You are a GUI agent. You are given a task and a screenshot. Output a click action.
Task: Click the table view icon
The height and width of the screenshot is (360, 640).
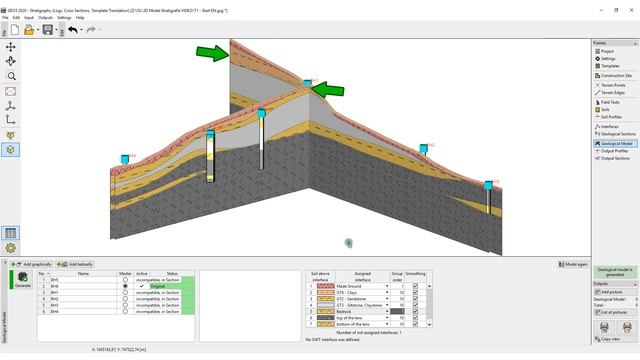[x=11, y=233]
